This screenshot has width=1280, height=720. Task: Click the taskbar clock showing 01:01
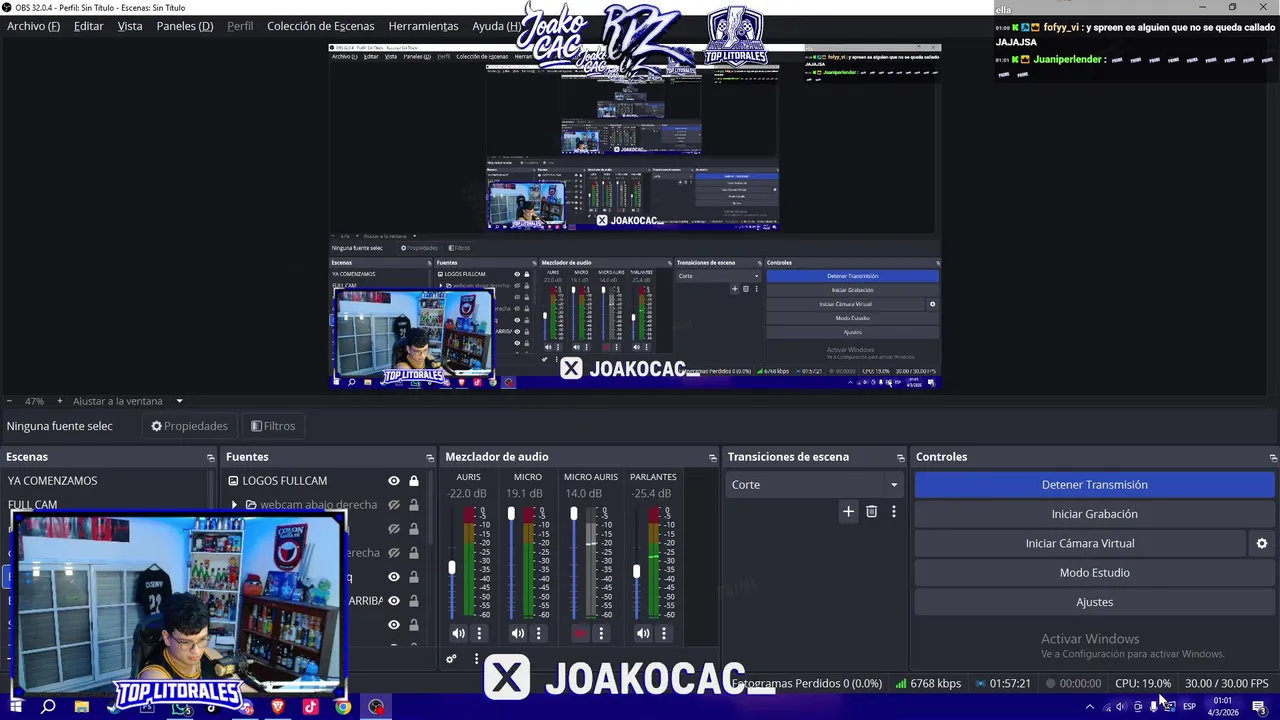click(1222, 707)
